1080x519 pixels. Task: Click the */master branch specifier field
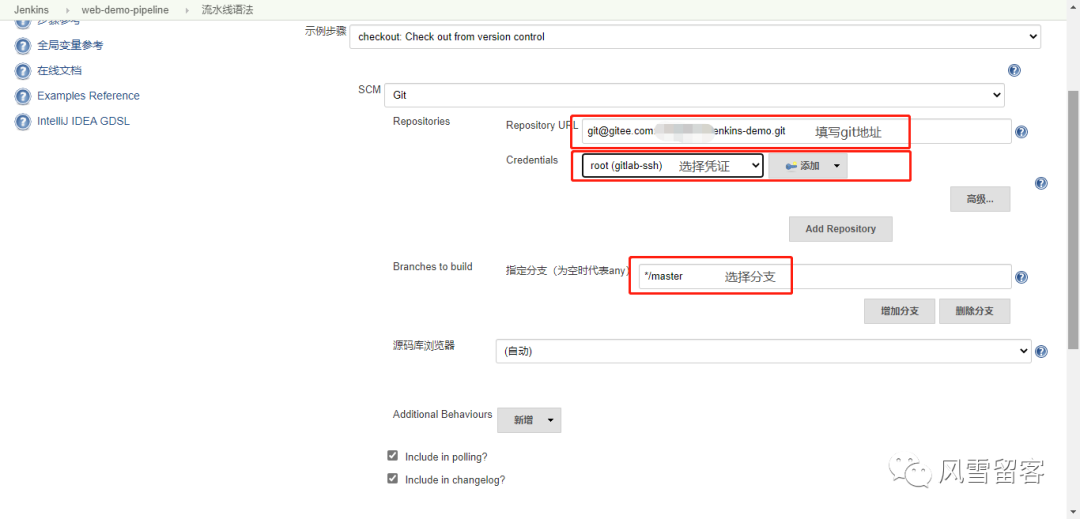(825, 277)
